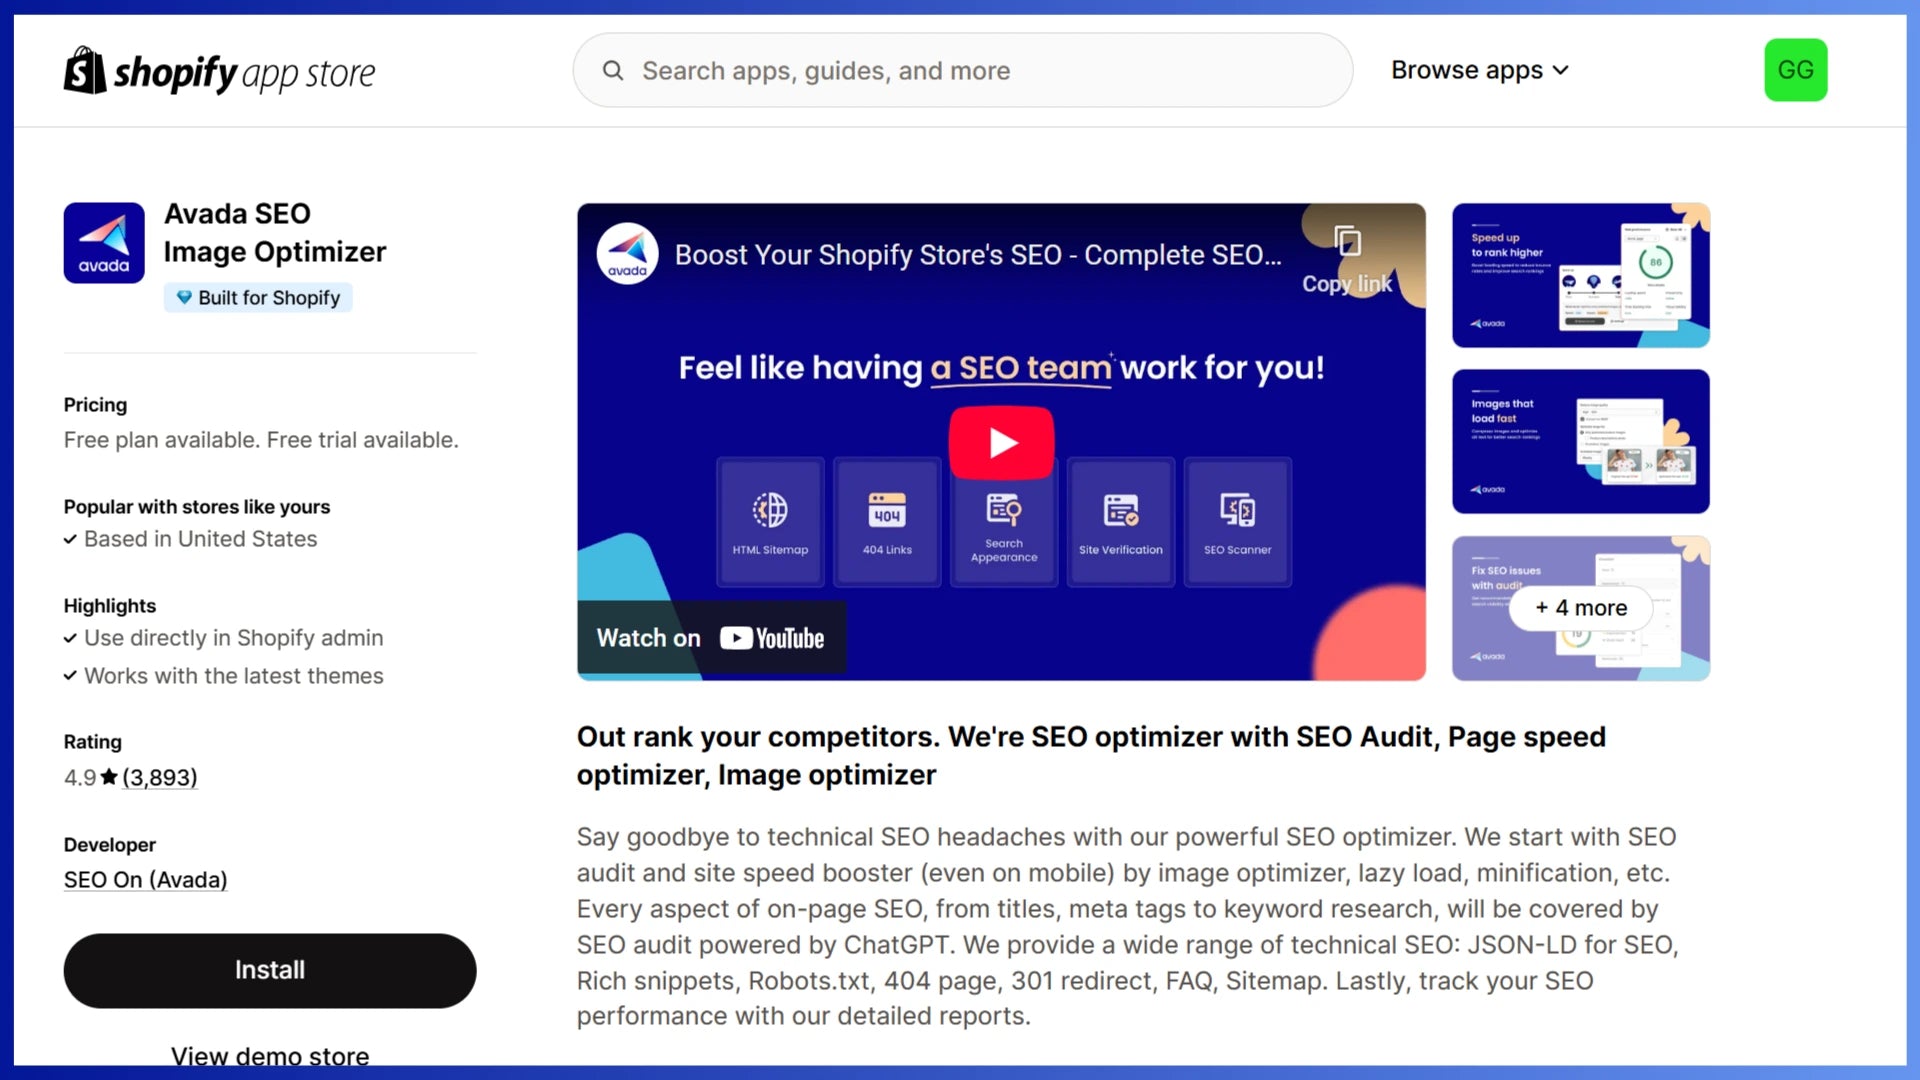Open the SEO On (Avada) developer link

point(146,880)
